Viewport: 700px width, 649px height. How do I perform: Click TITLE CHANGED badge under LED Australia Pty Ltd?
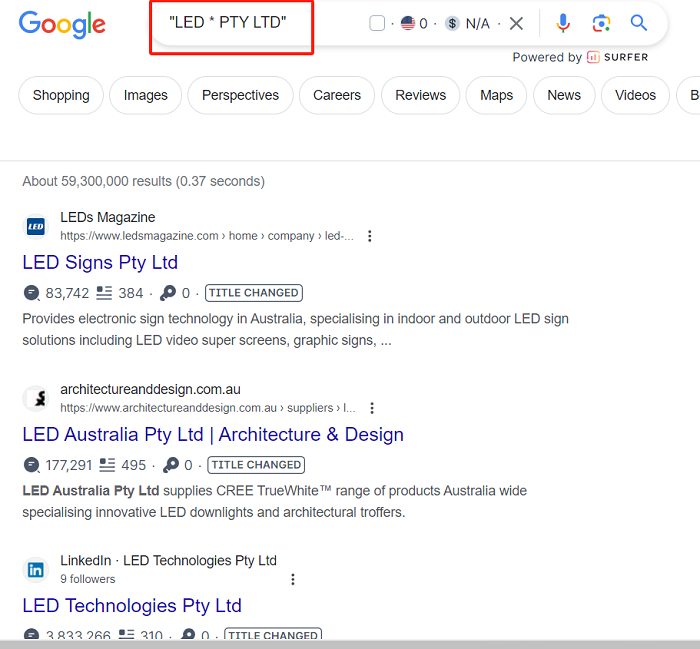tap(256, 465)
